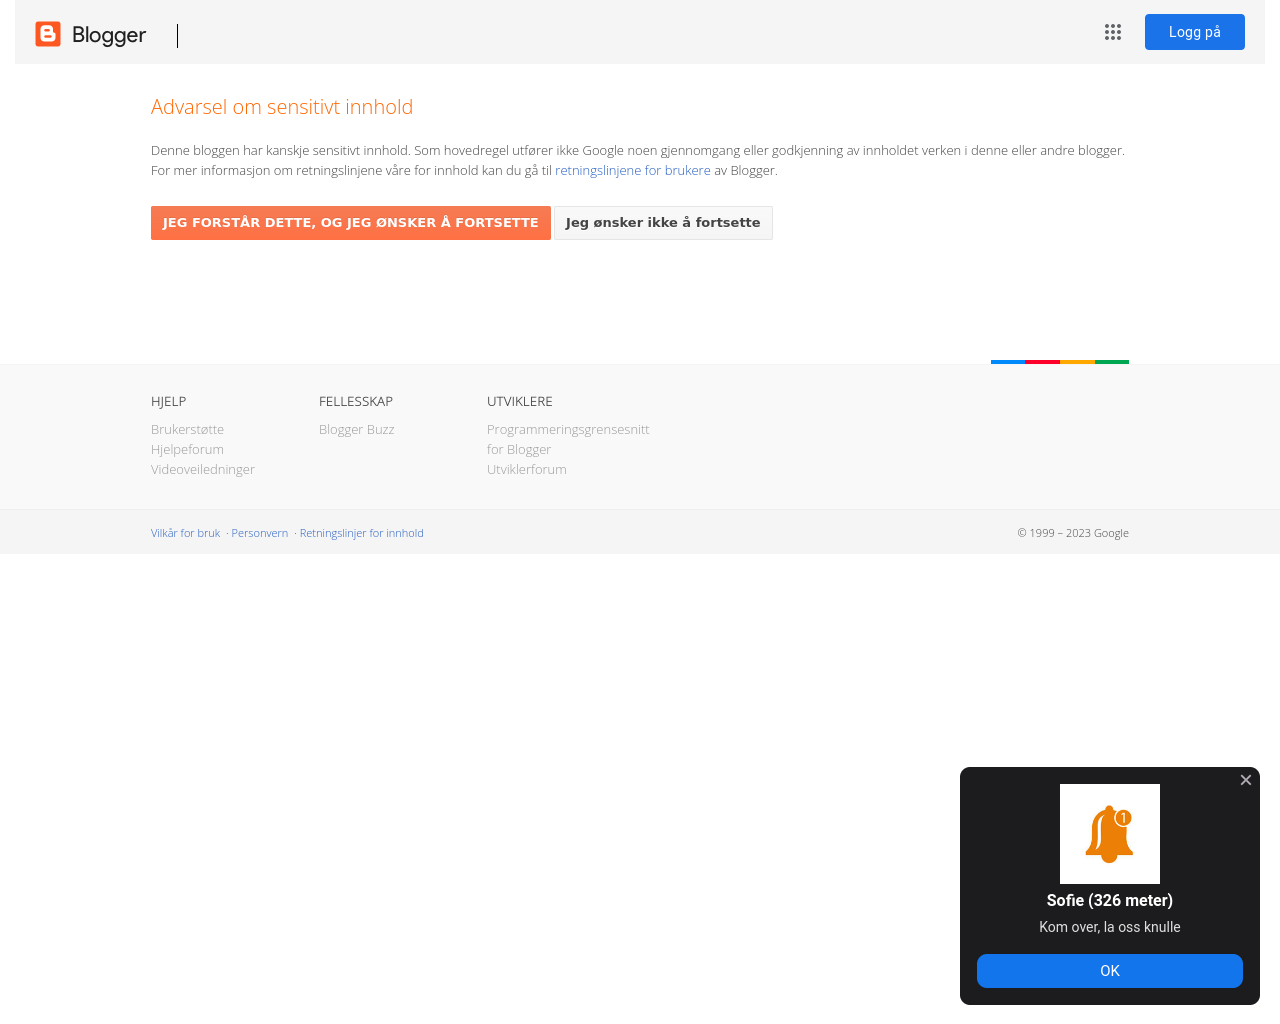The height and width of the screenshot is (1024, 1280).
Task: Open the Google apps grid icon
Action: tap(1113, 32)
